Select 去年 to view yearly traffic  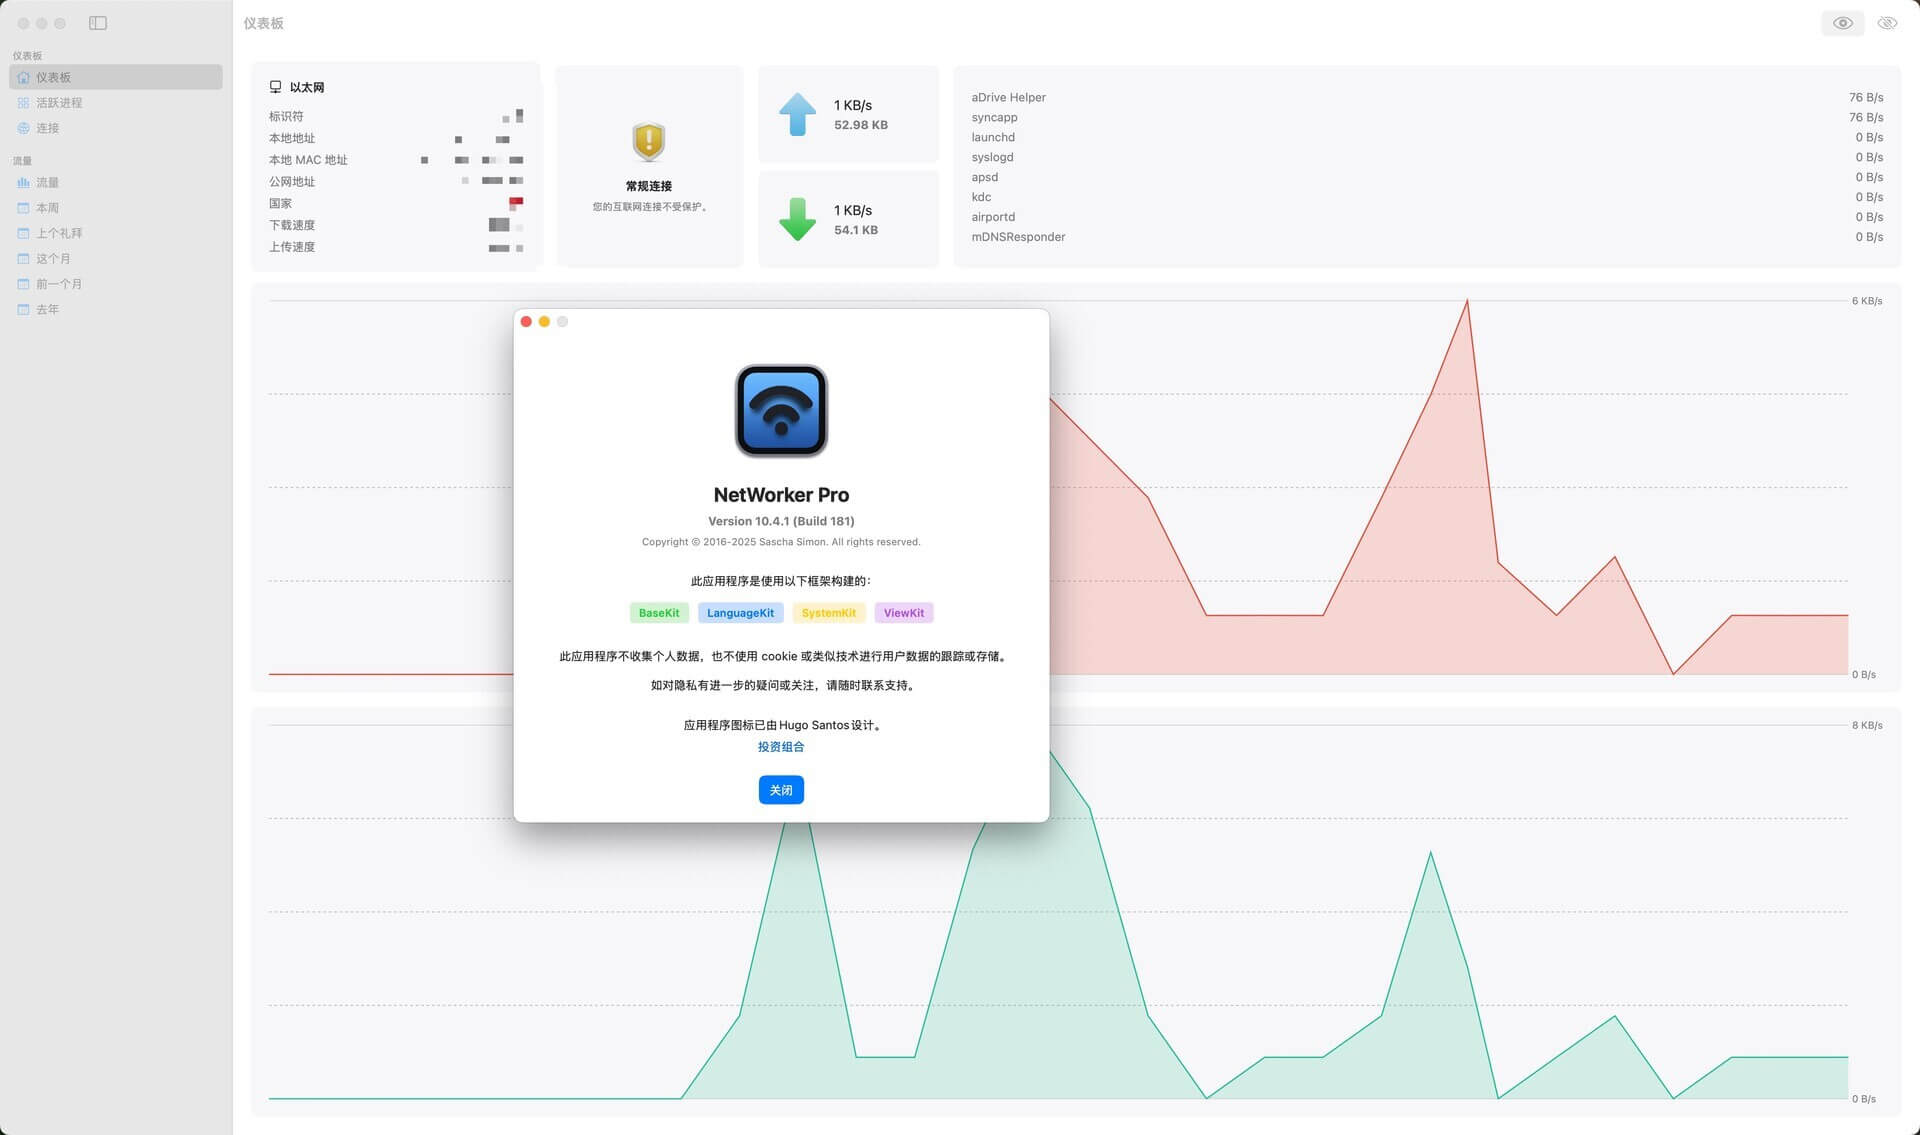pos(48,309)
